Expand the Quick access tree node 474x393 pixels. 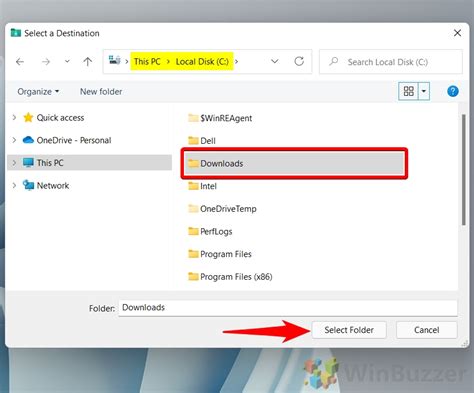[14, 117]
